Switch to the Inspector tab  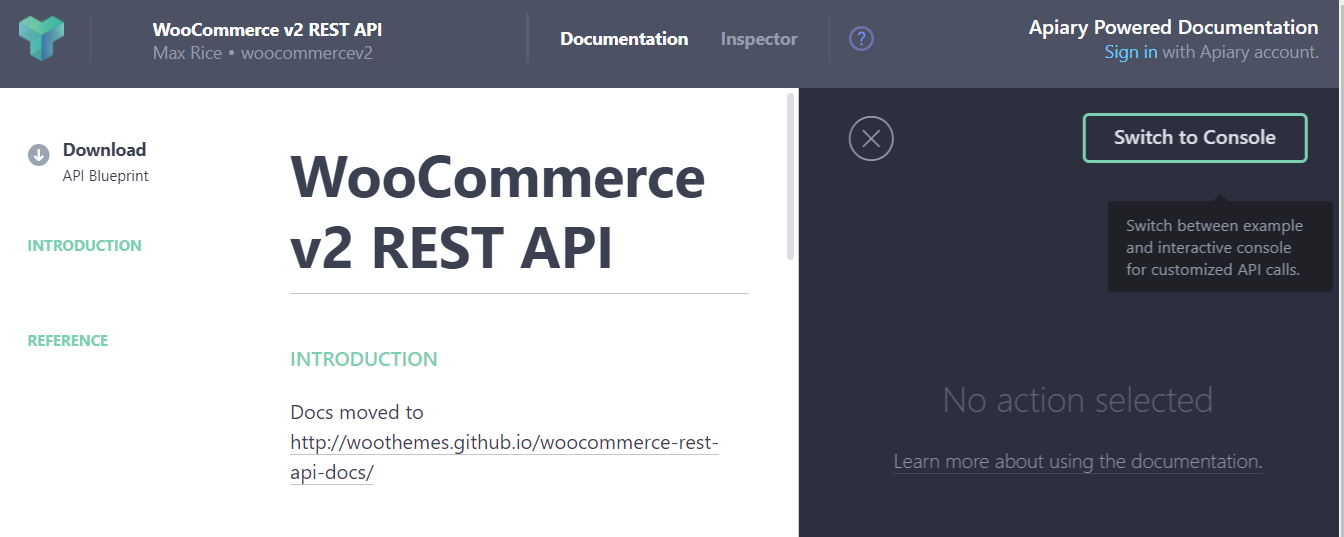point(759,39)
